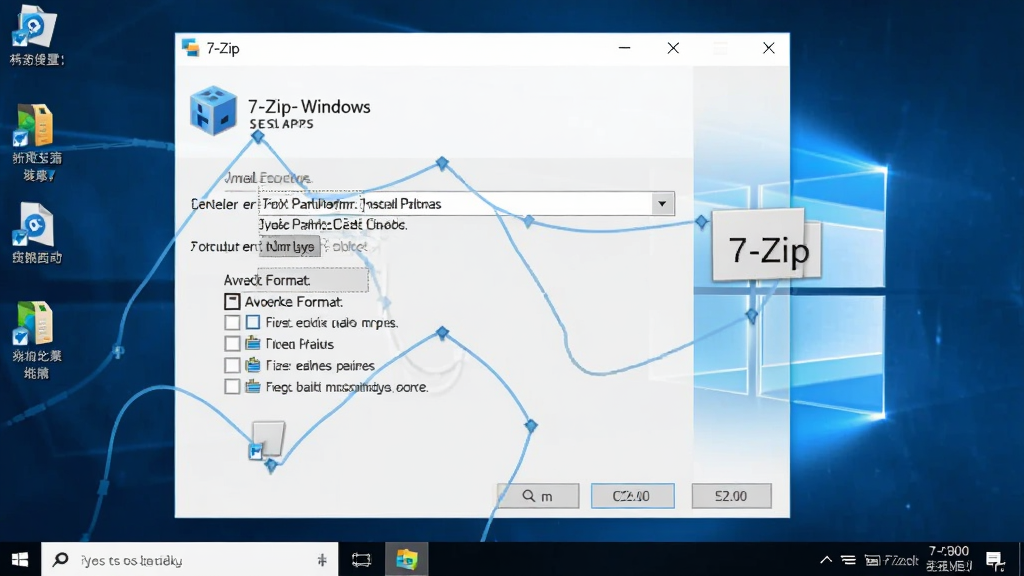
Task: Show hidden system tray icons
Action: pos(826,560)
